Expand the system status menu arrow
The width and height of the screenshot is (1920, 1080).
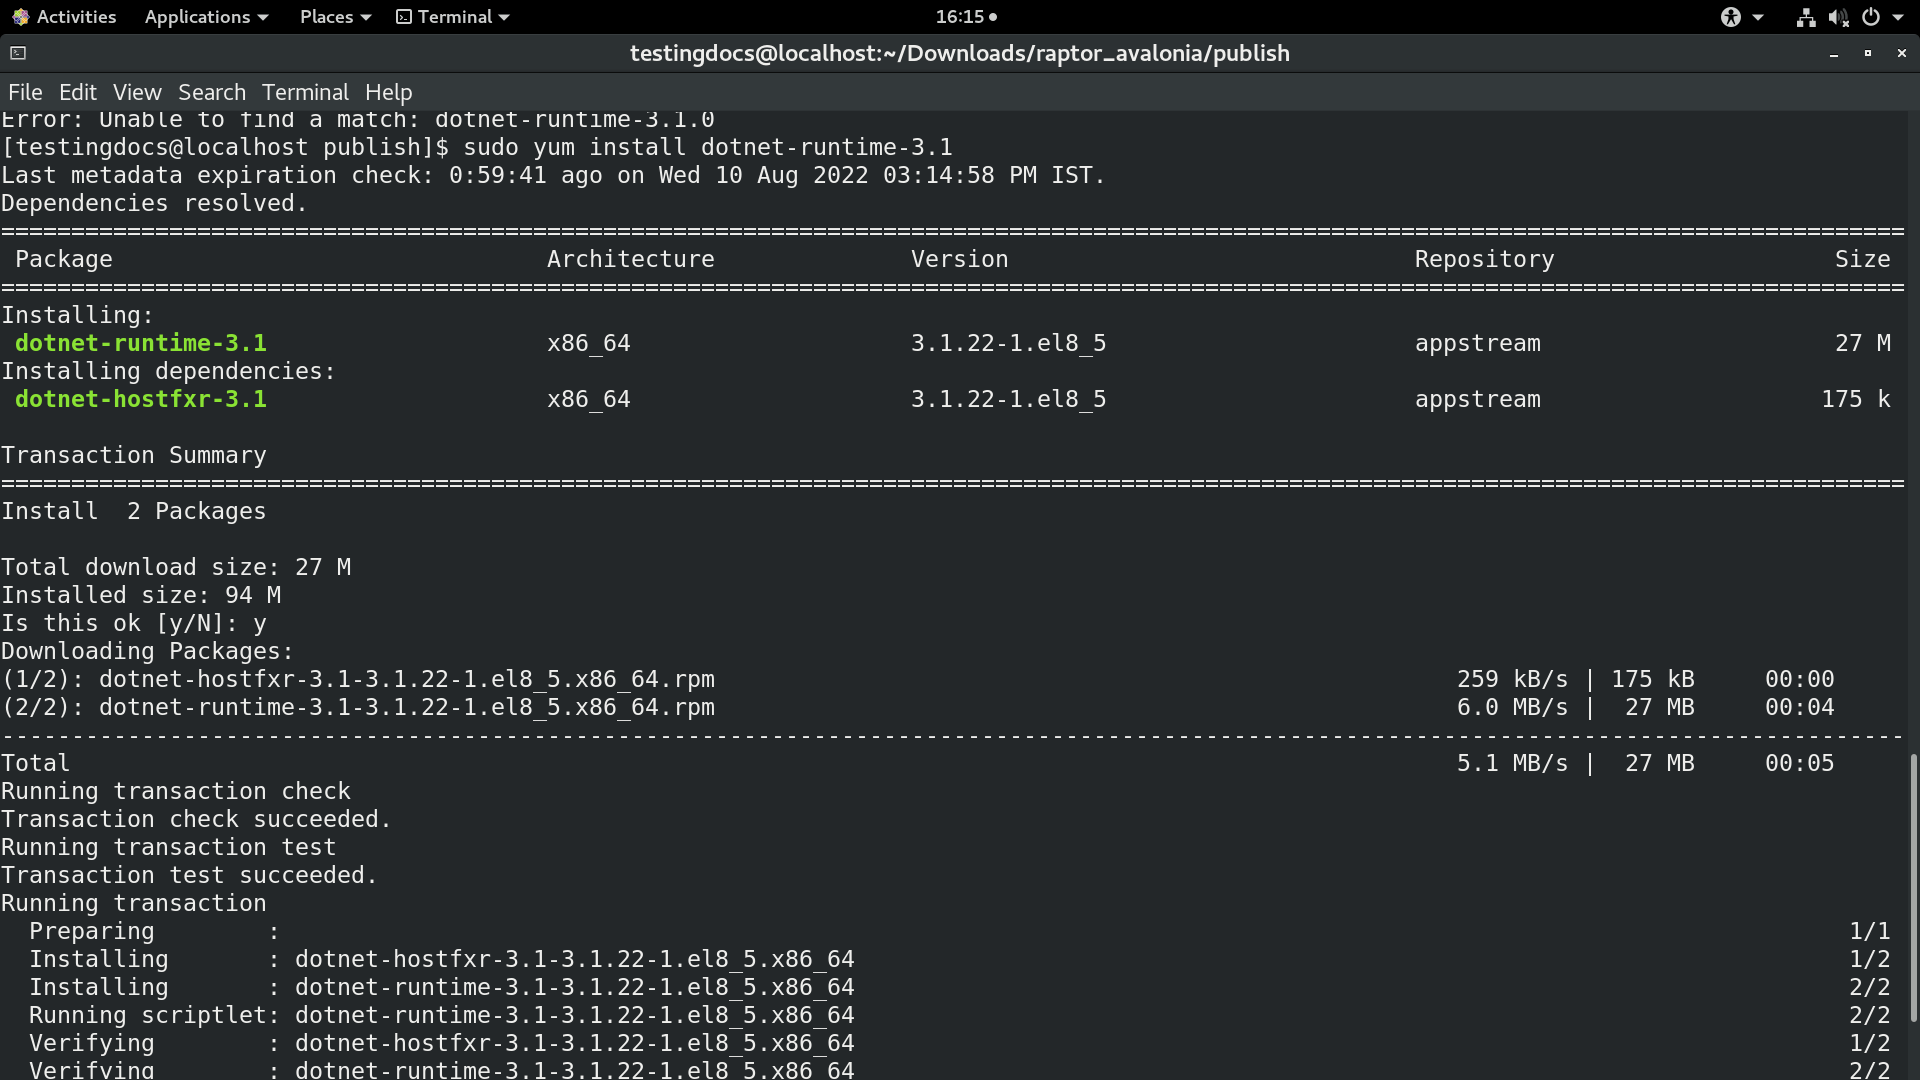(x=1896, y=17)
